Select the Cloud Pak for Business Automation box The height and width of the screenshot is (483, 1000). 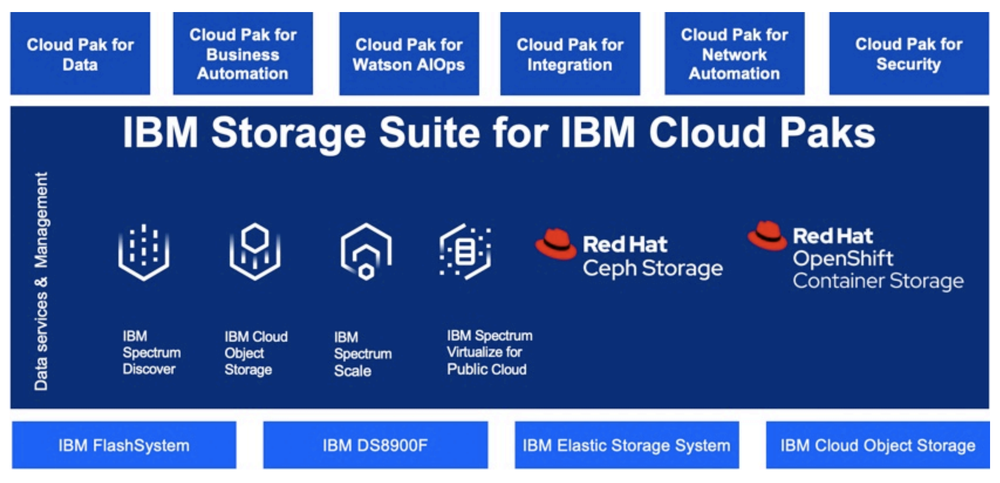(243, 54)
